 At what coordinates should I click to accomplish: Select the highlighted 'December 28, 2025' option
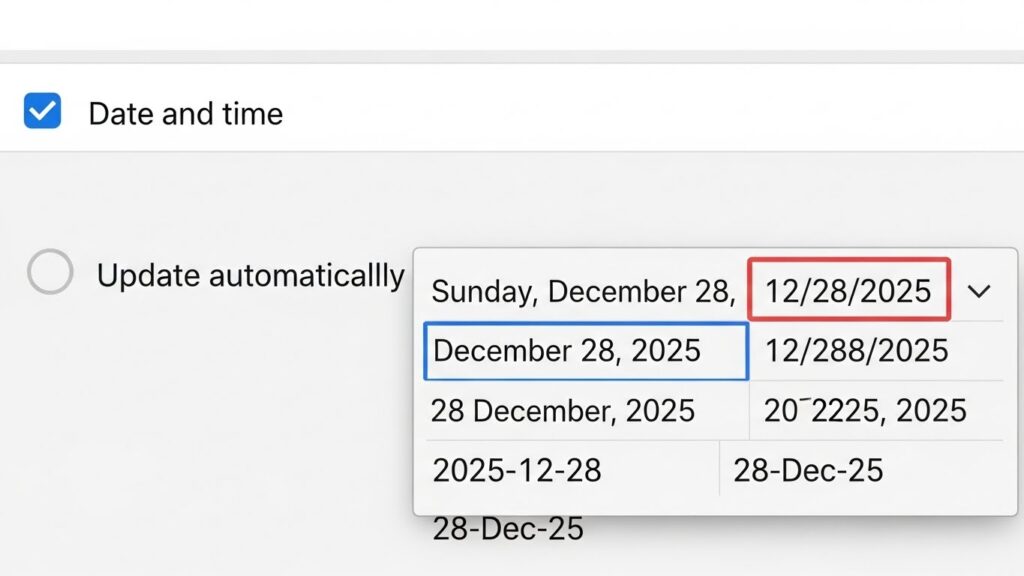click(x=585, y=351)
